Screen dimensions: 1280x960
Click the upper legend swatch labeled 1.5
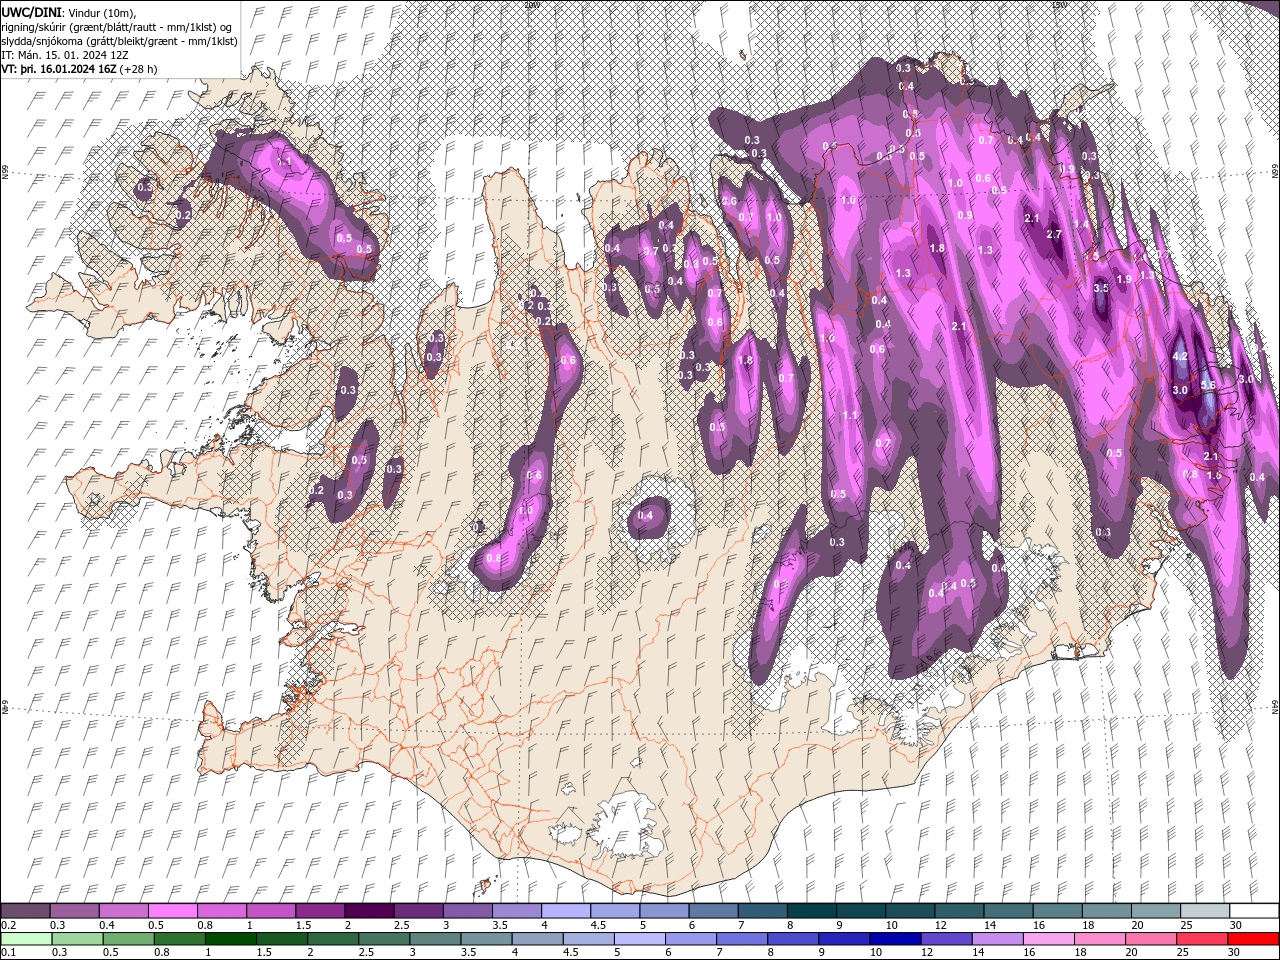click(x=320, y=911)
